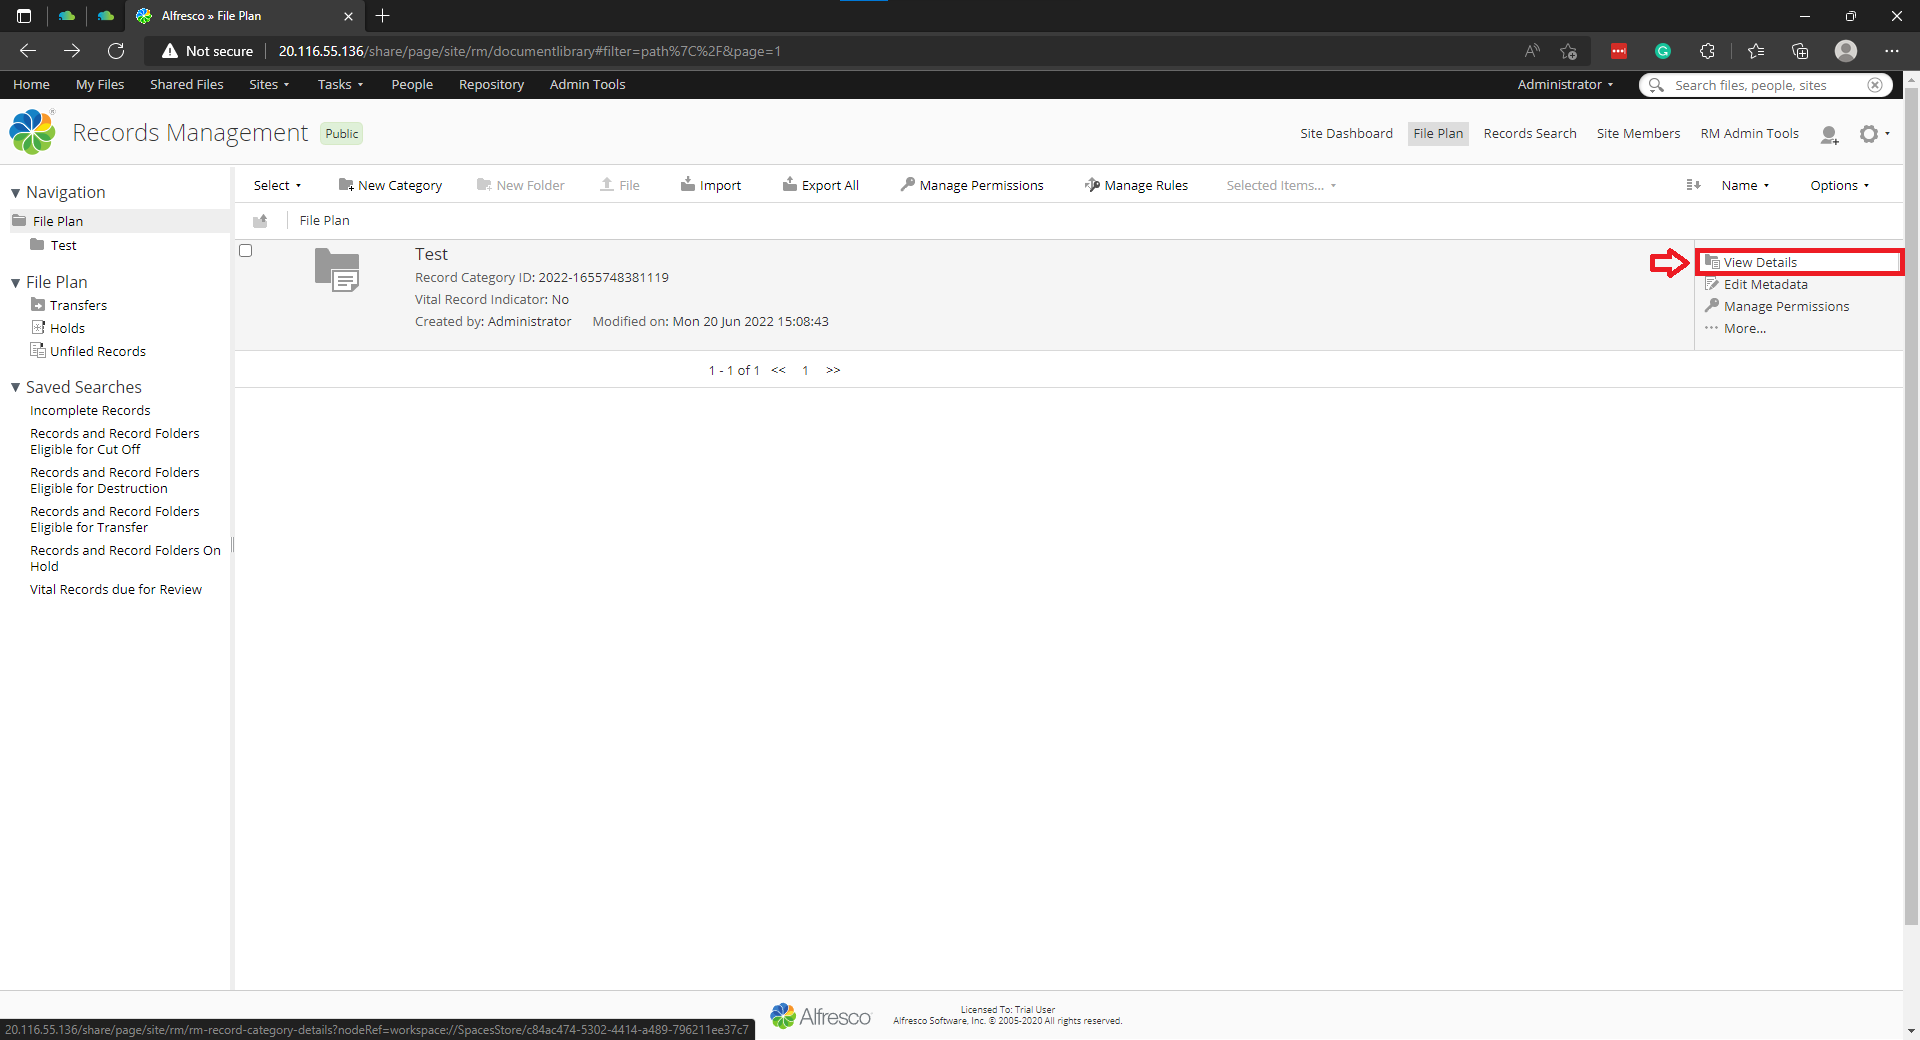Image resolution: width=1920 pixels, height=1040 pixels.
Task: Open the Options dropdown
Action: pos(1839,185)
